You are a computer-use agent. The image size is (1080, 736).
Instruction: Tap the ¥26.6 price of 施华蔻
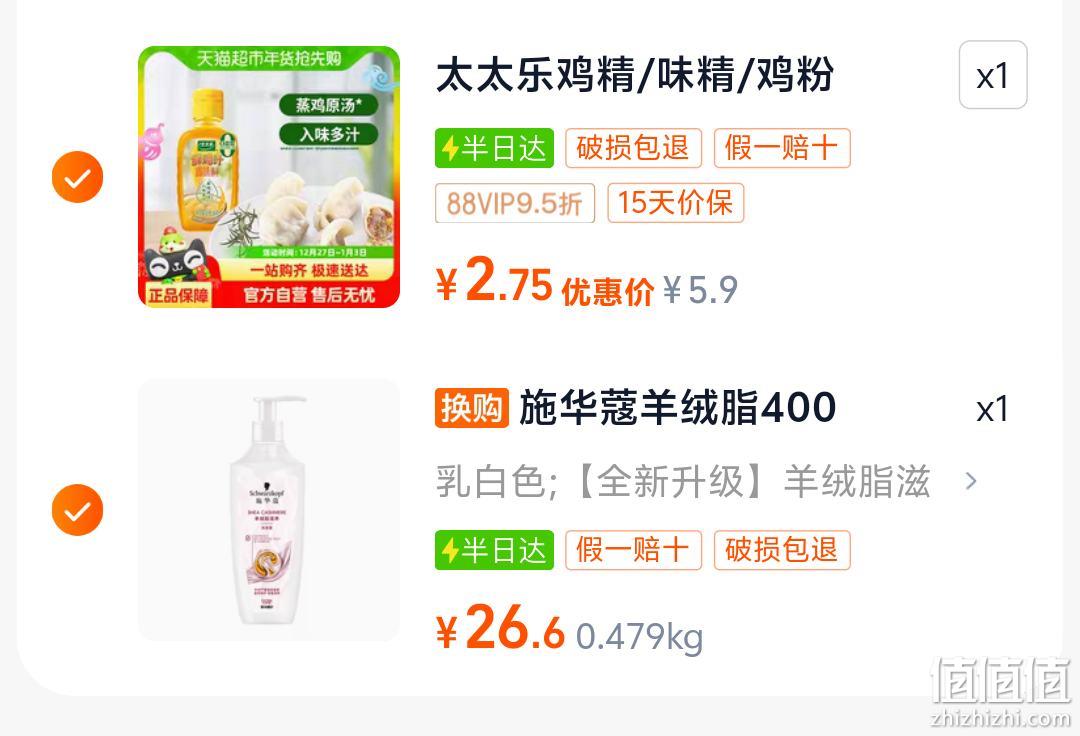tap(500, 628)
